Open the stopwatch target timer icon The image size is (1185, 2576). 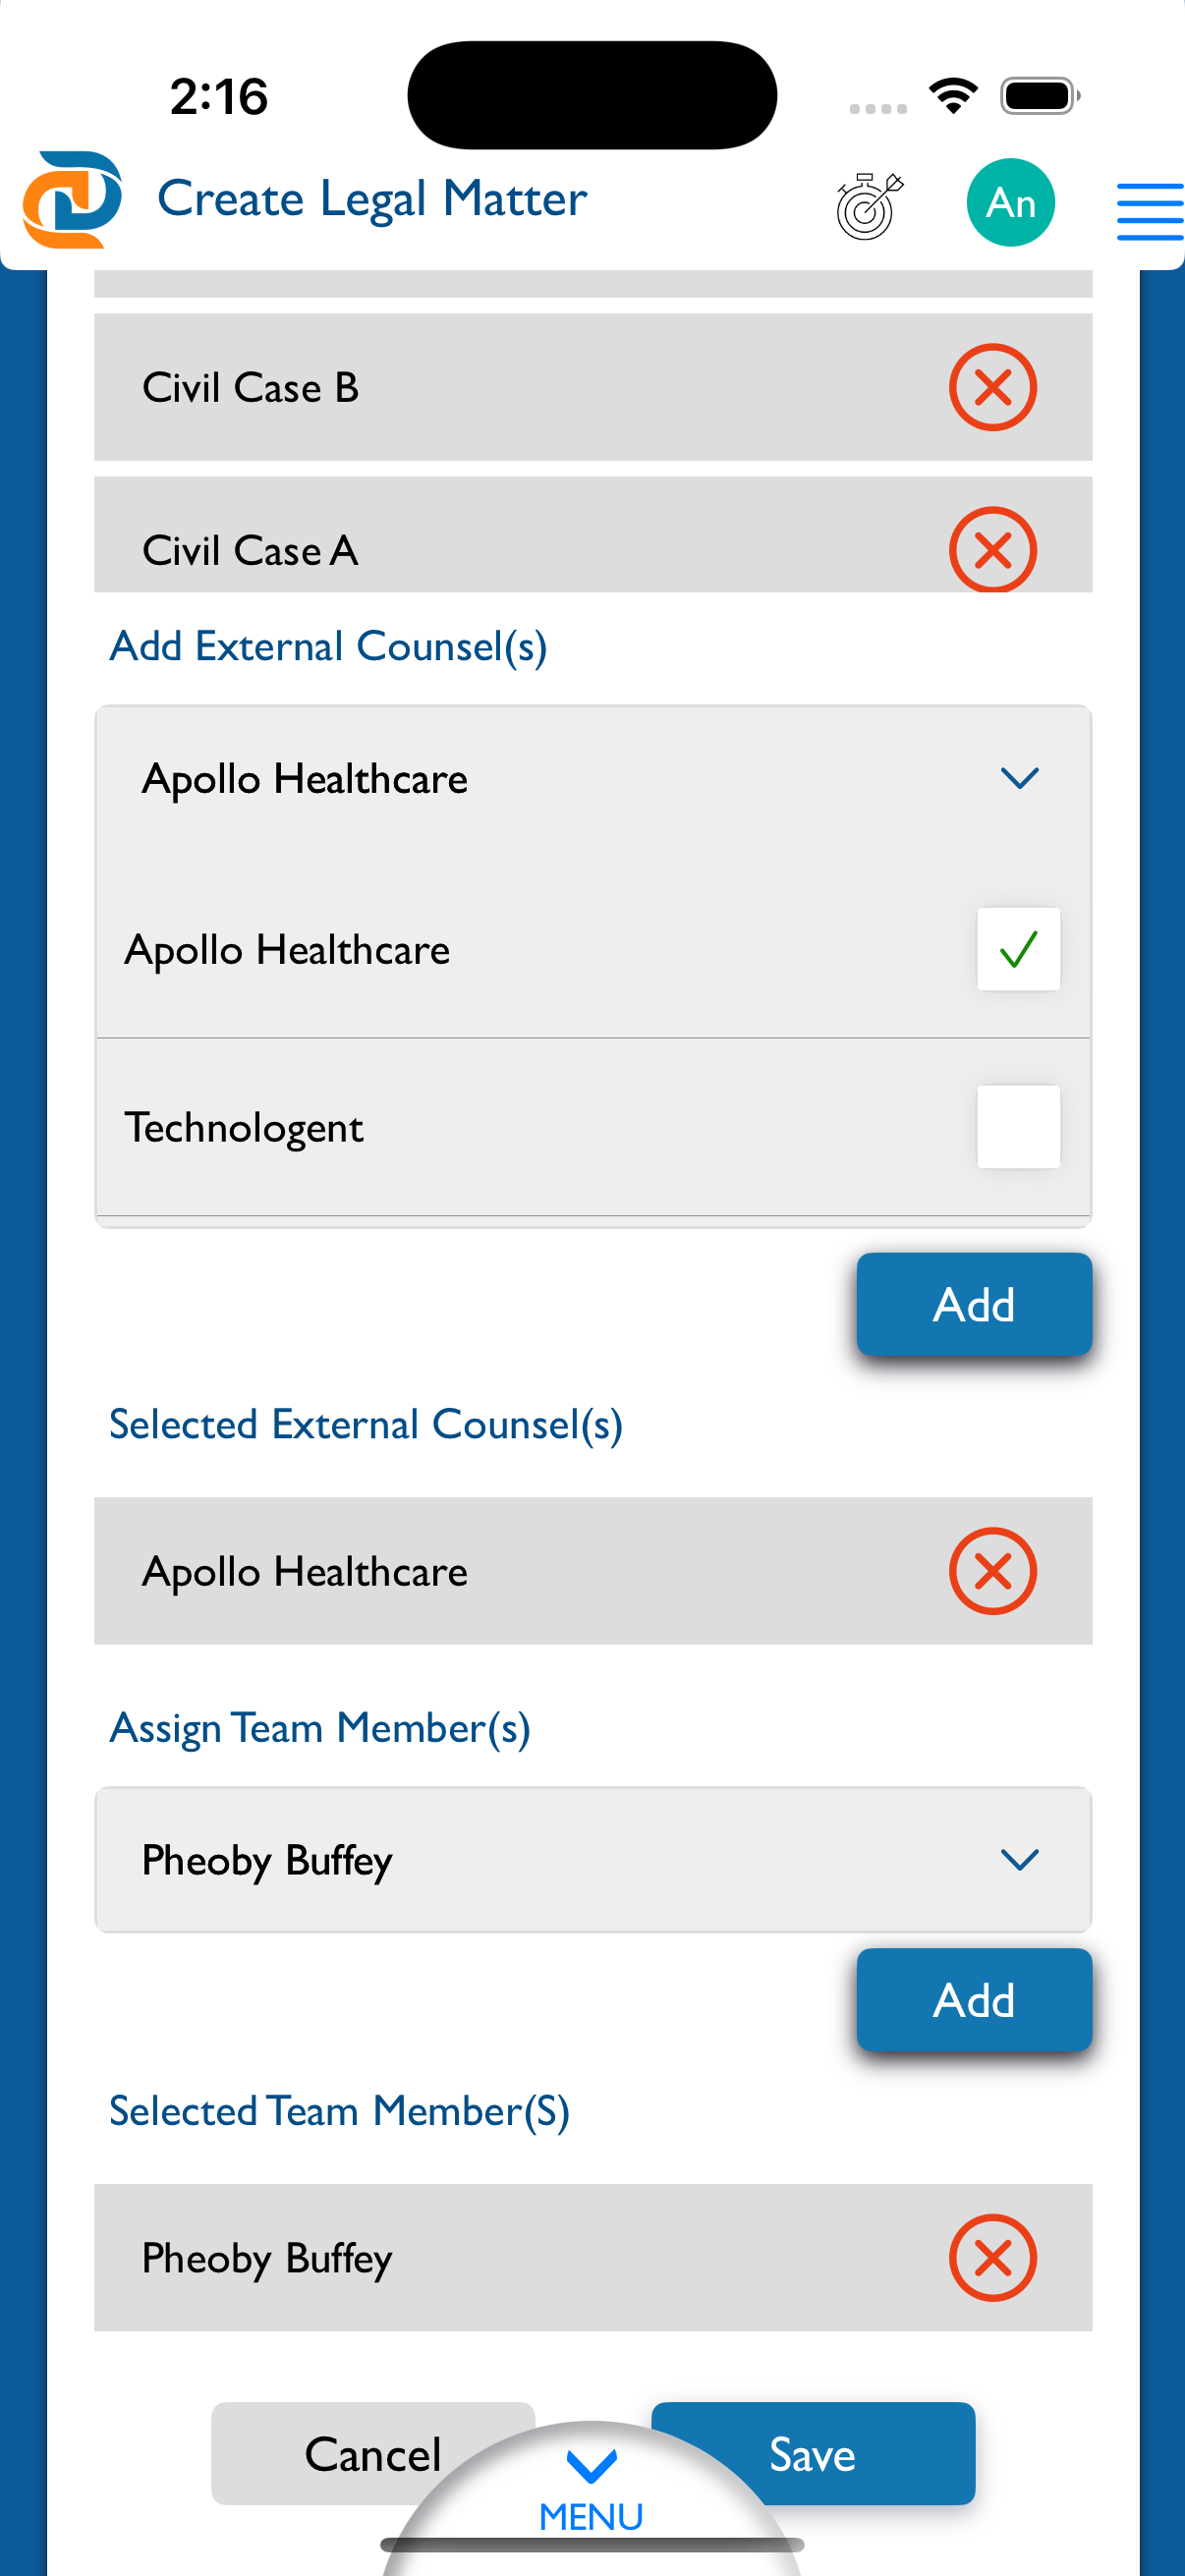[x=869, y=205]
